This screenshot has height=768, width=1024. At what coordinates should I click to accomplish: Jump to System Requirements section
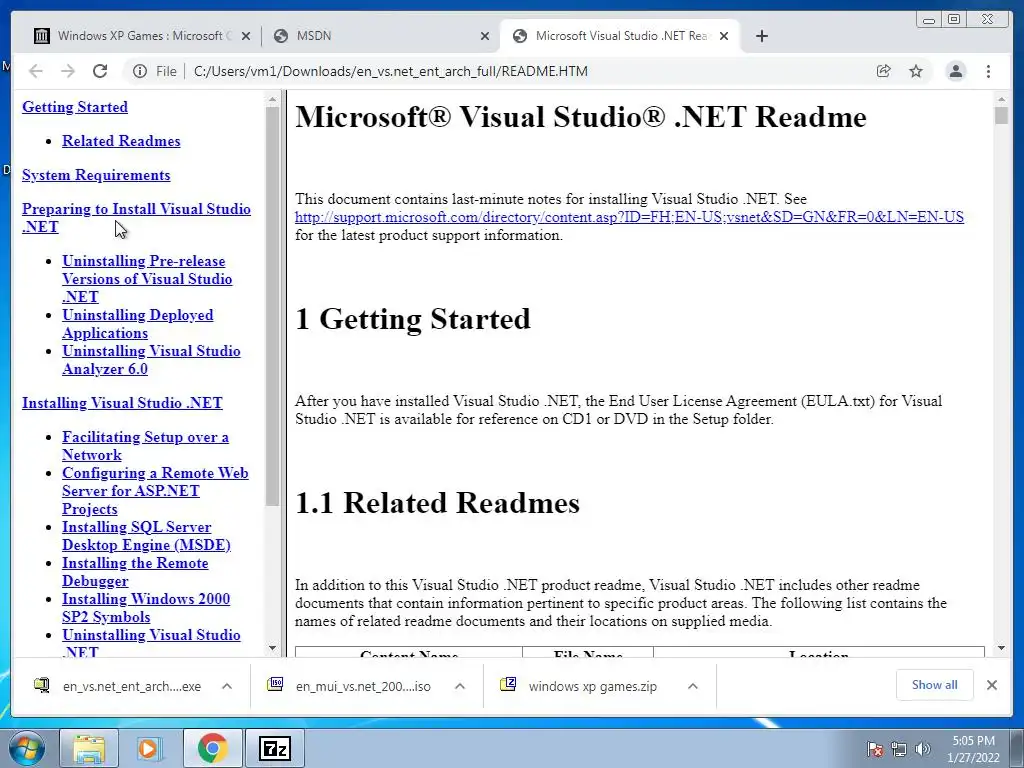pyautogui.click(x=96, y=175)
